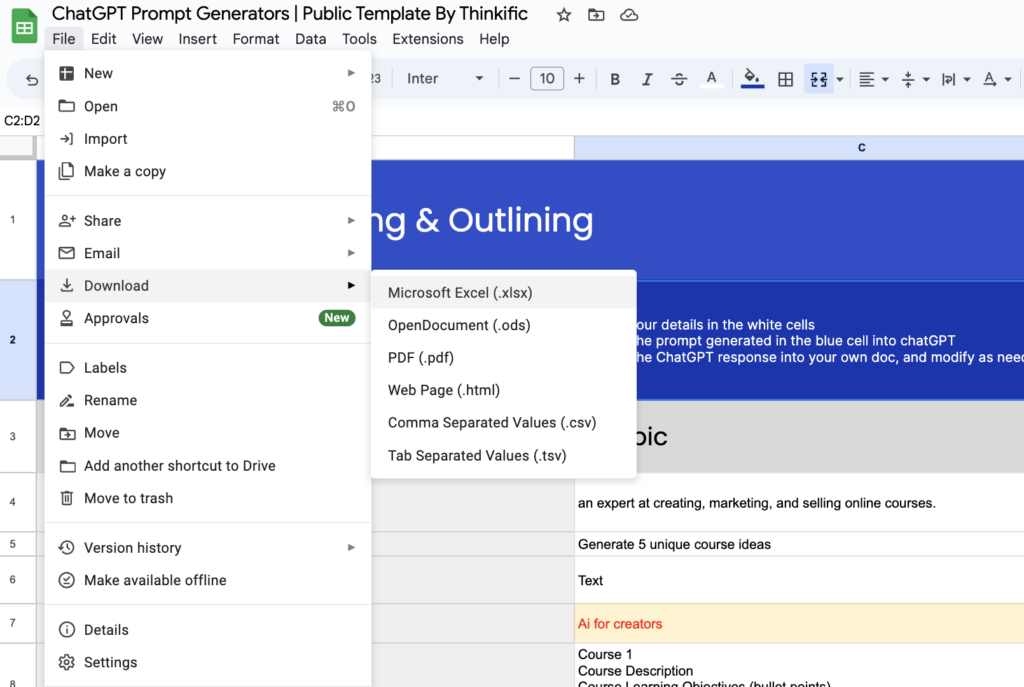
Task: Open the fill color picker
Action: (752, 79)
